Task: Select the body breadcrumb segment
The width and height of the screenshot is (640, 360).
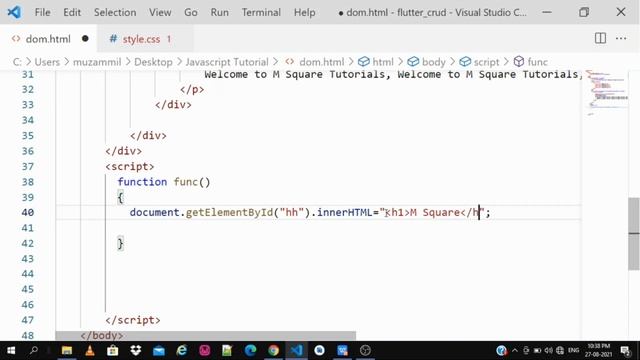Action: tap(433, 62)
